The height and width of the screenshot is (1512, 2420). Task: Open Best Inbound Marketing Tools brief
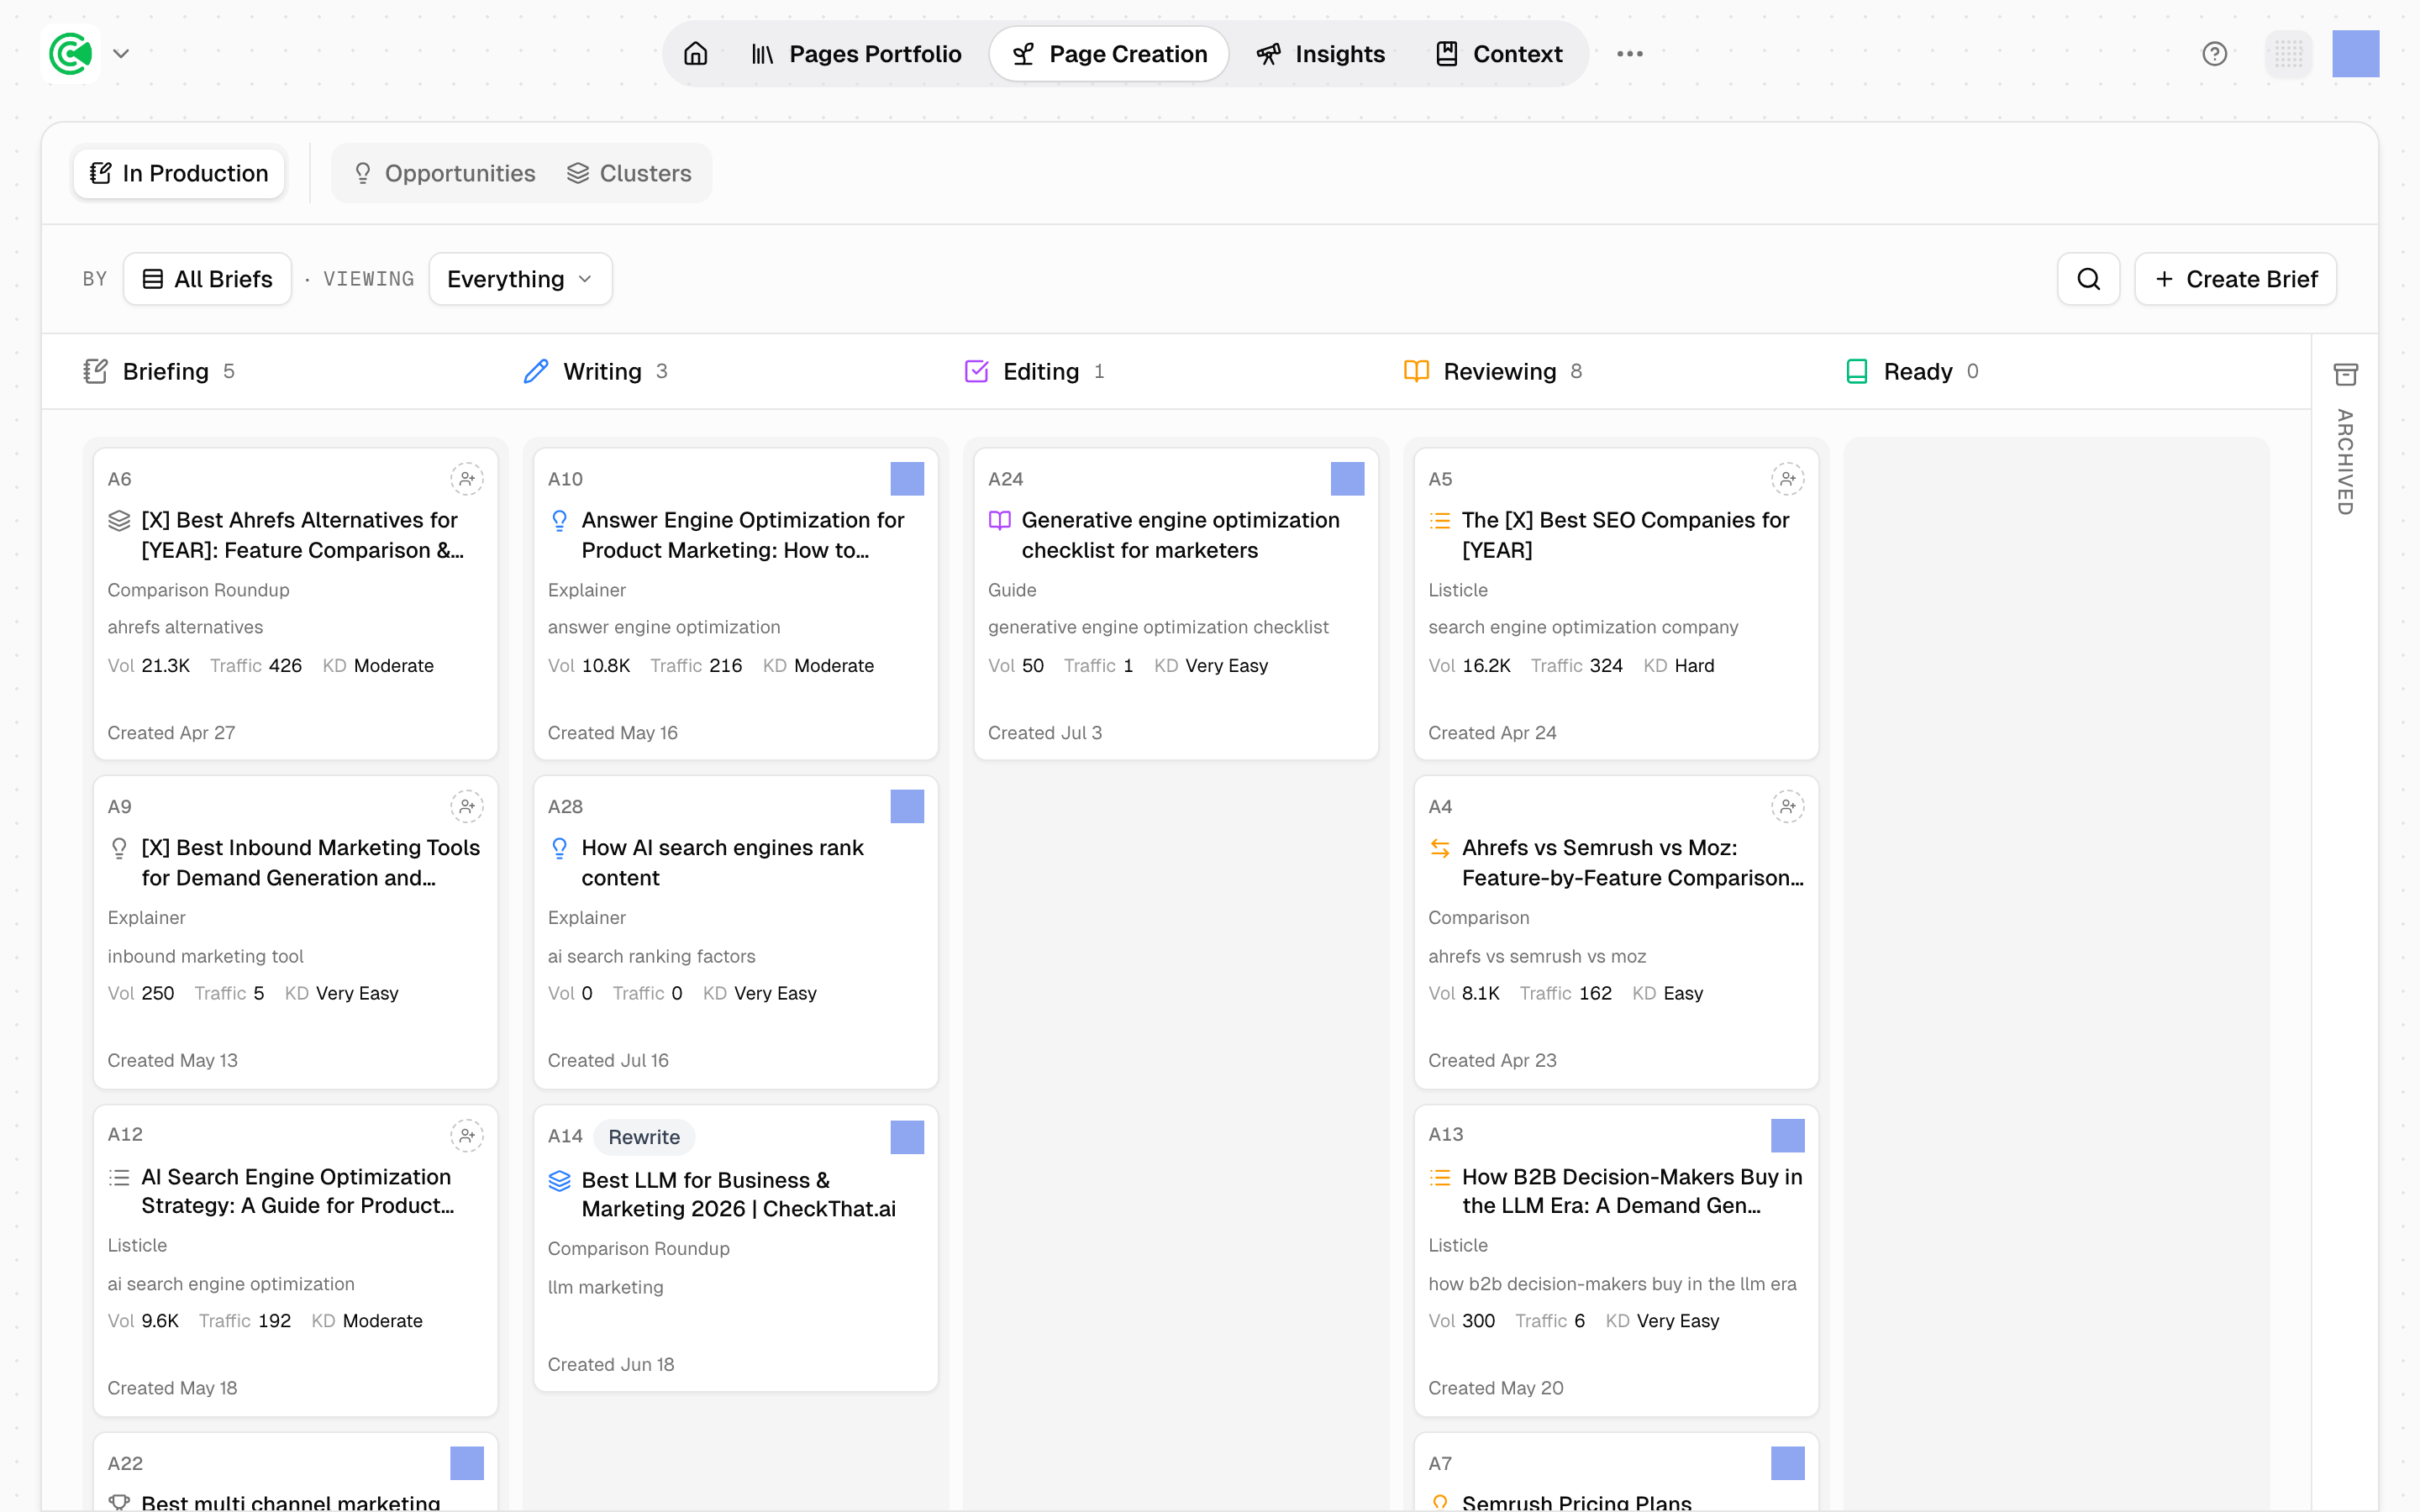pos(311,862)
